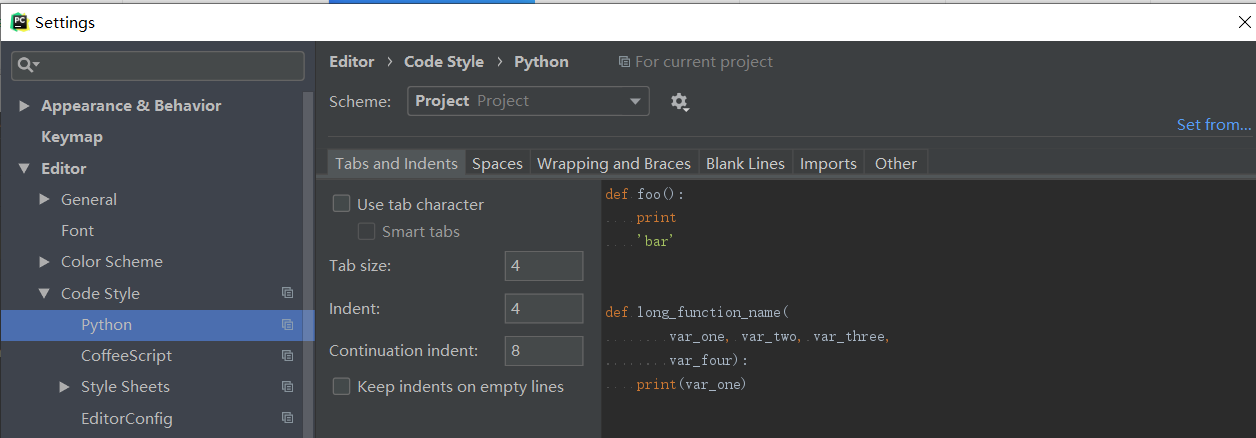Screen dimensions: 1256x438
Task: Click the project-level copy icon beside EditorConfig
Action: coord(288,418)
